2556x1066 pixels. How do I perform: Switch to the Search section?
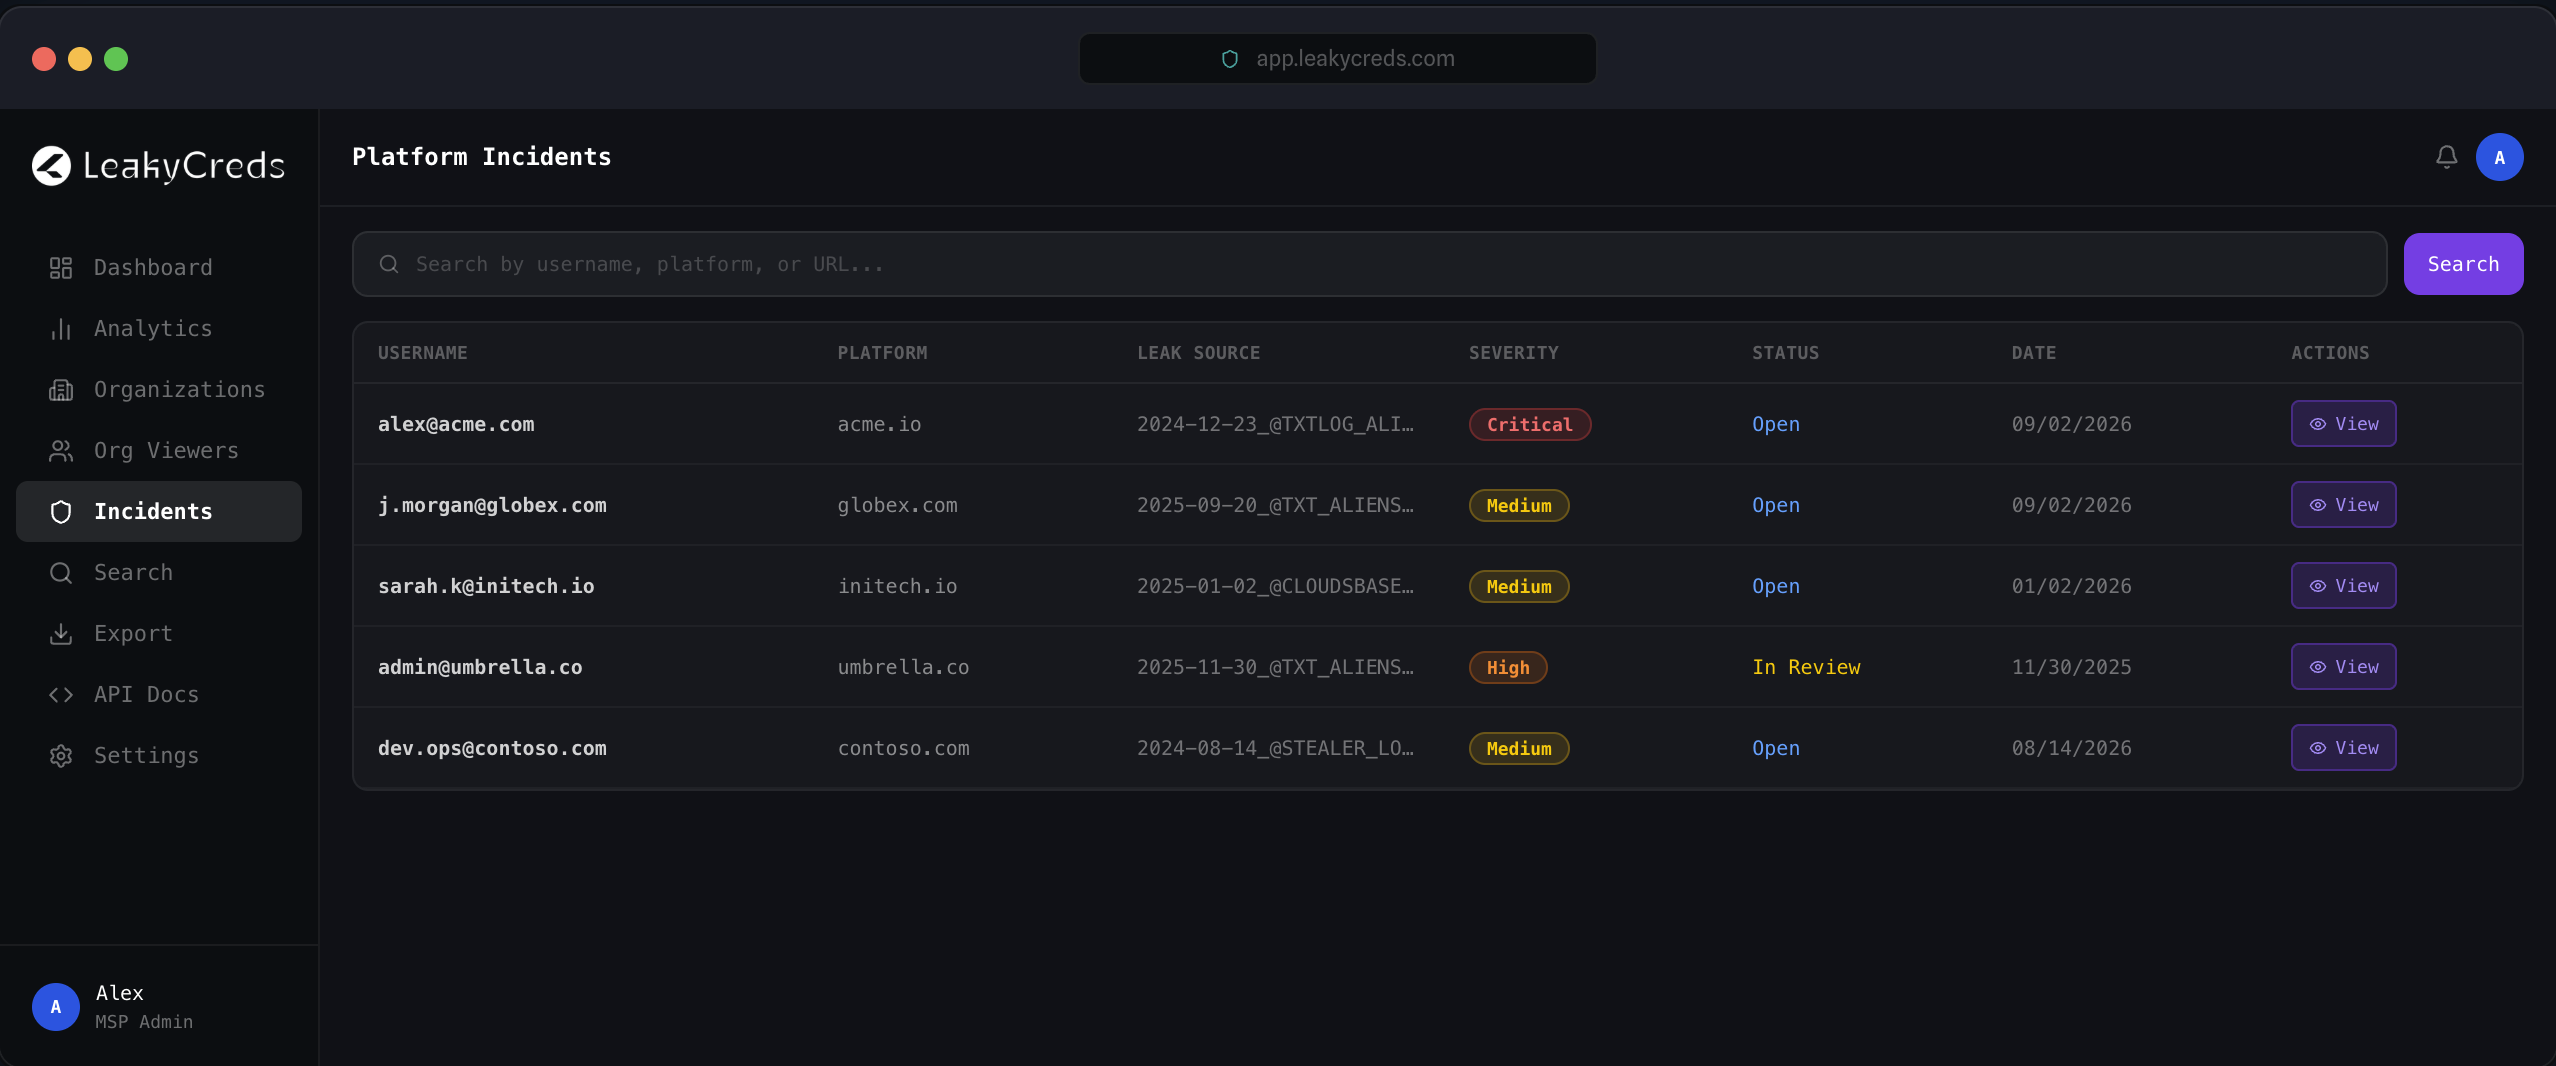pyautogui.click(x=133, y=572)
